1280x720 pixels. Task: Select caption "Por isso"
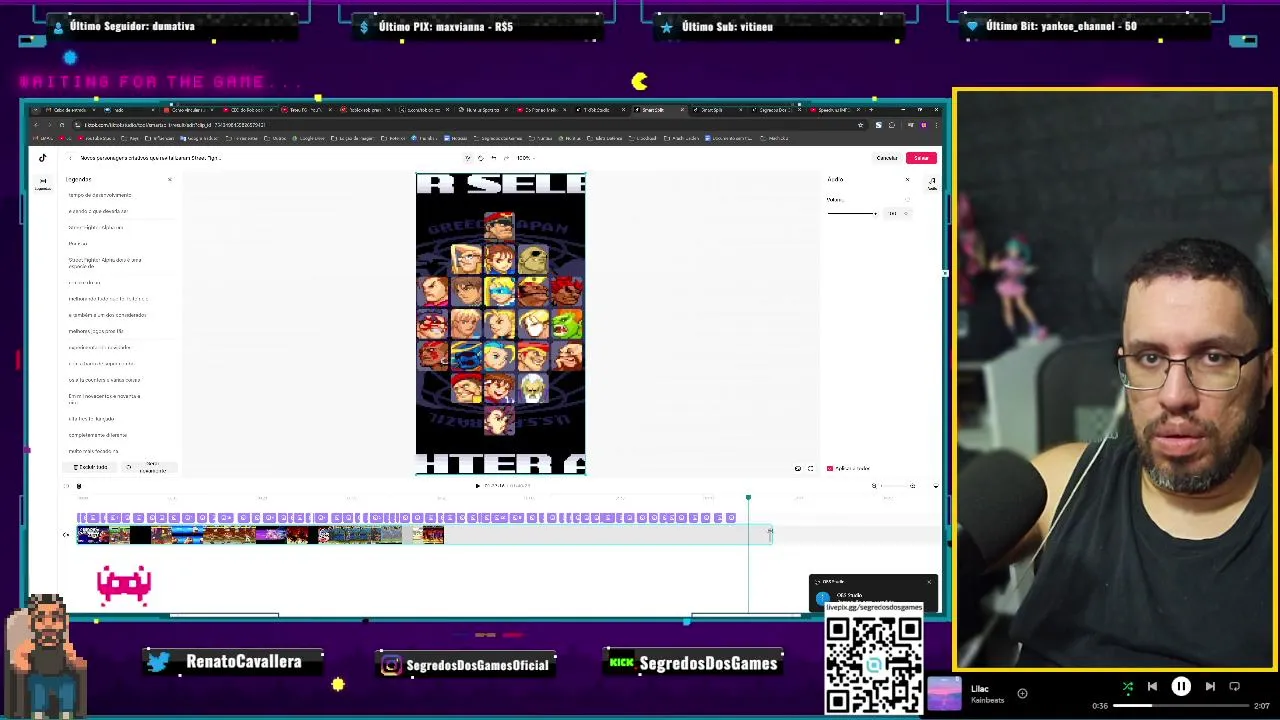(78, 243)
